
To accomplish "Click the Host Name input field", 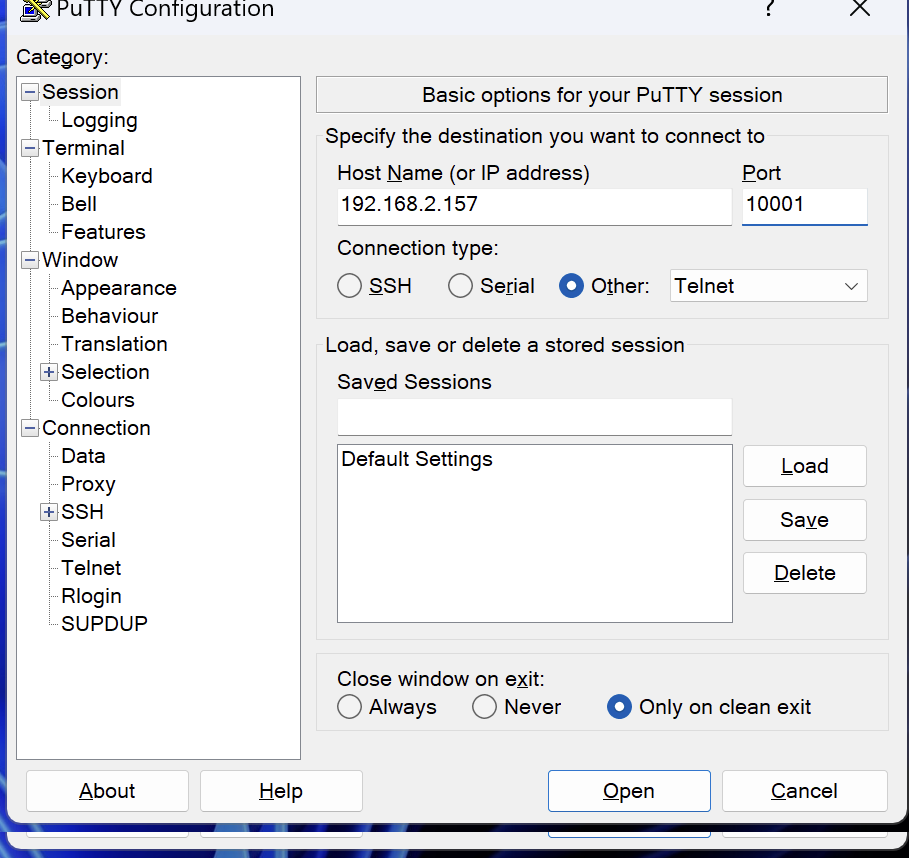I will 534,205.
